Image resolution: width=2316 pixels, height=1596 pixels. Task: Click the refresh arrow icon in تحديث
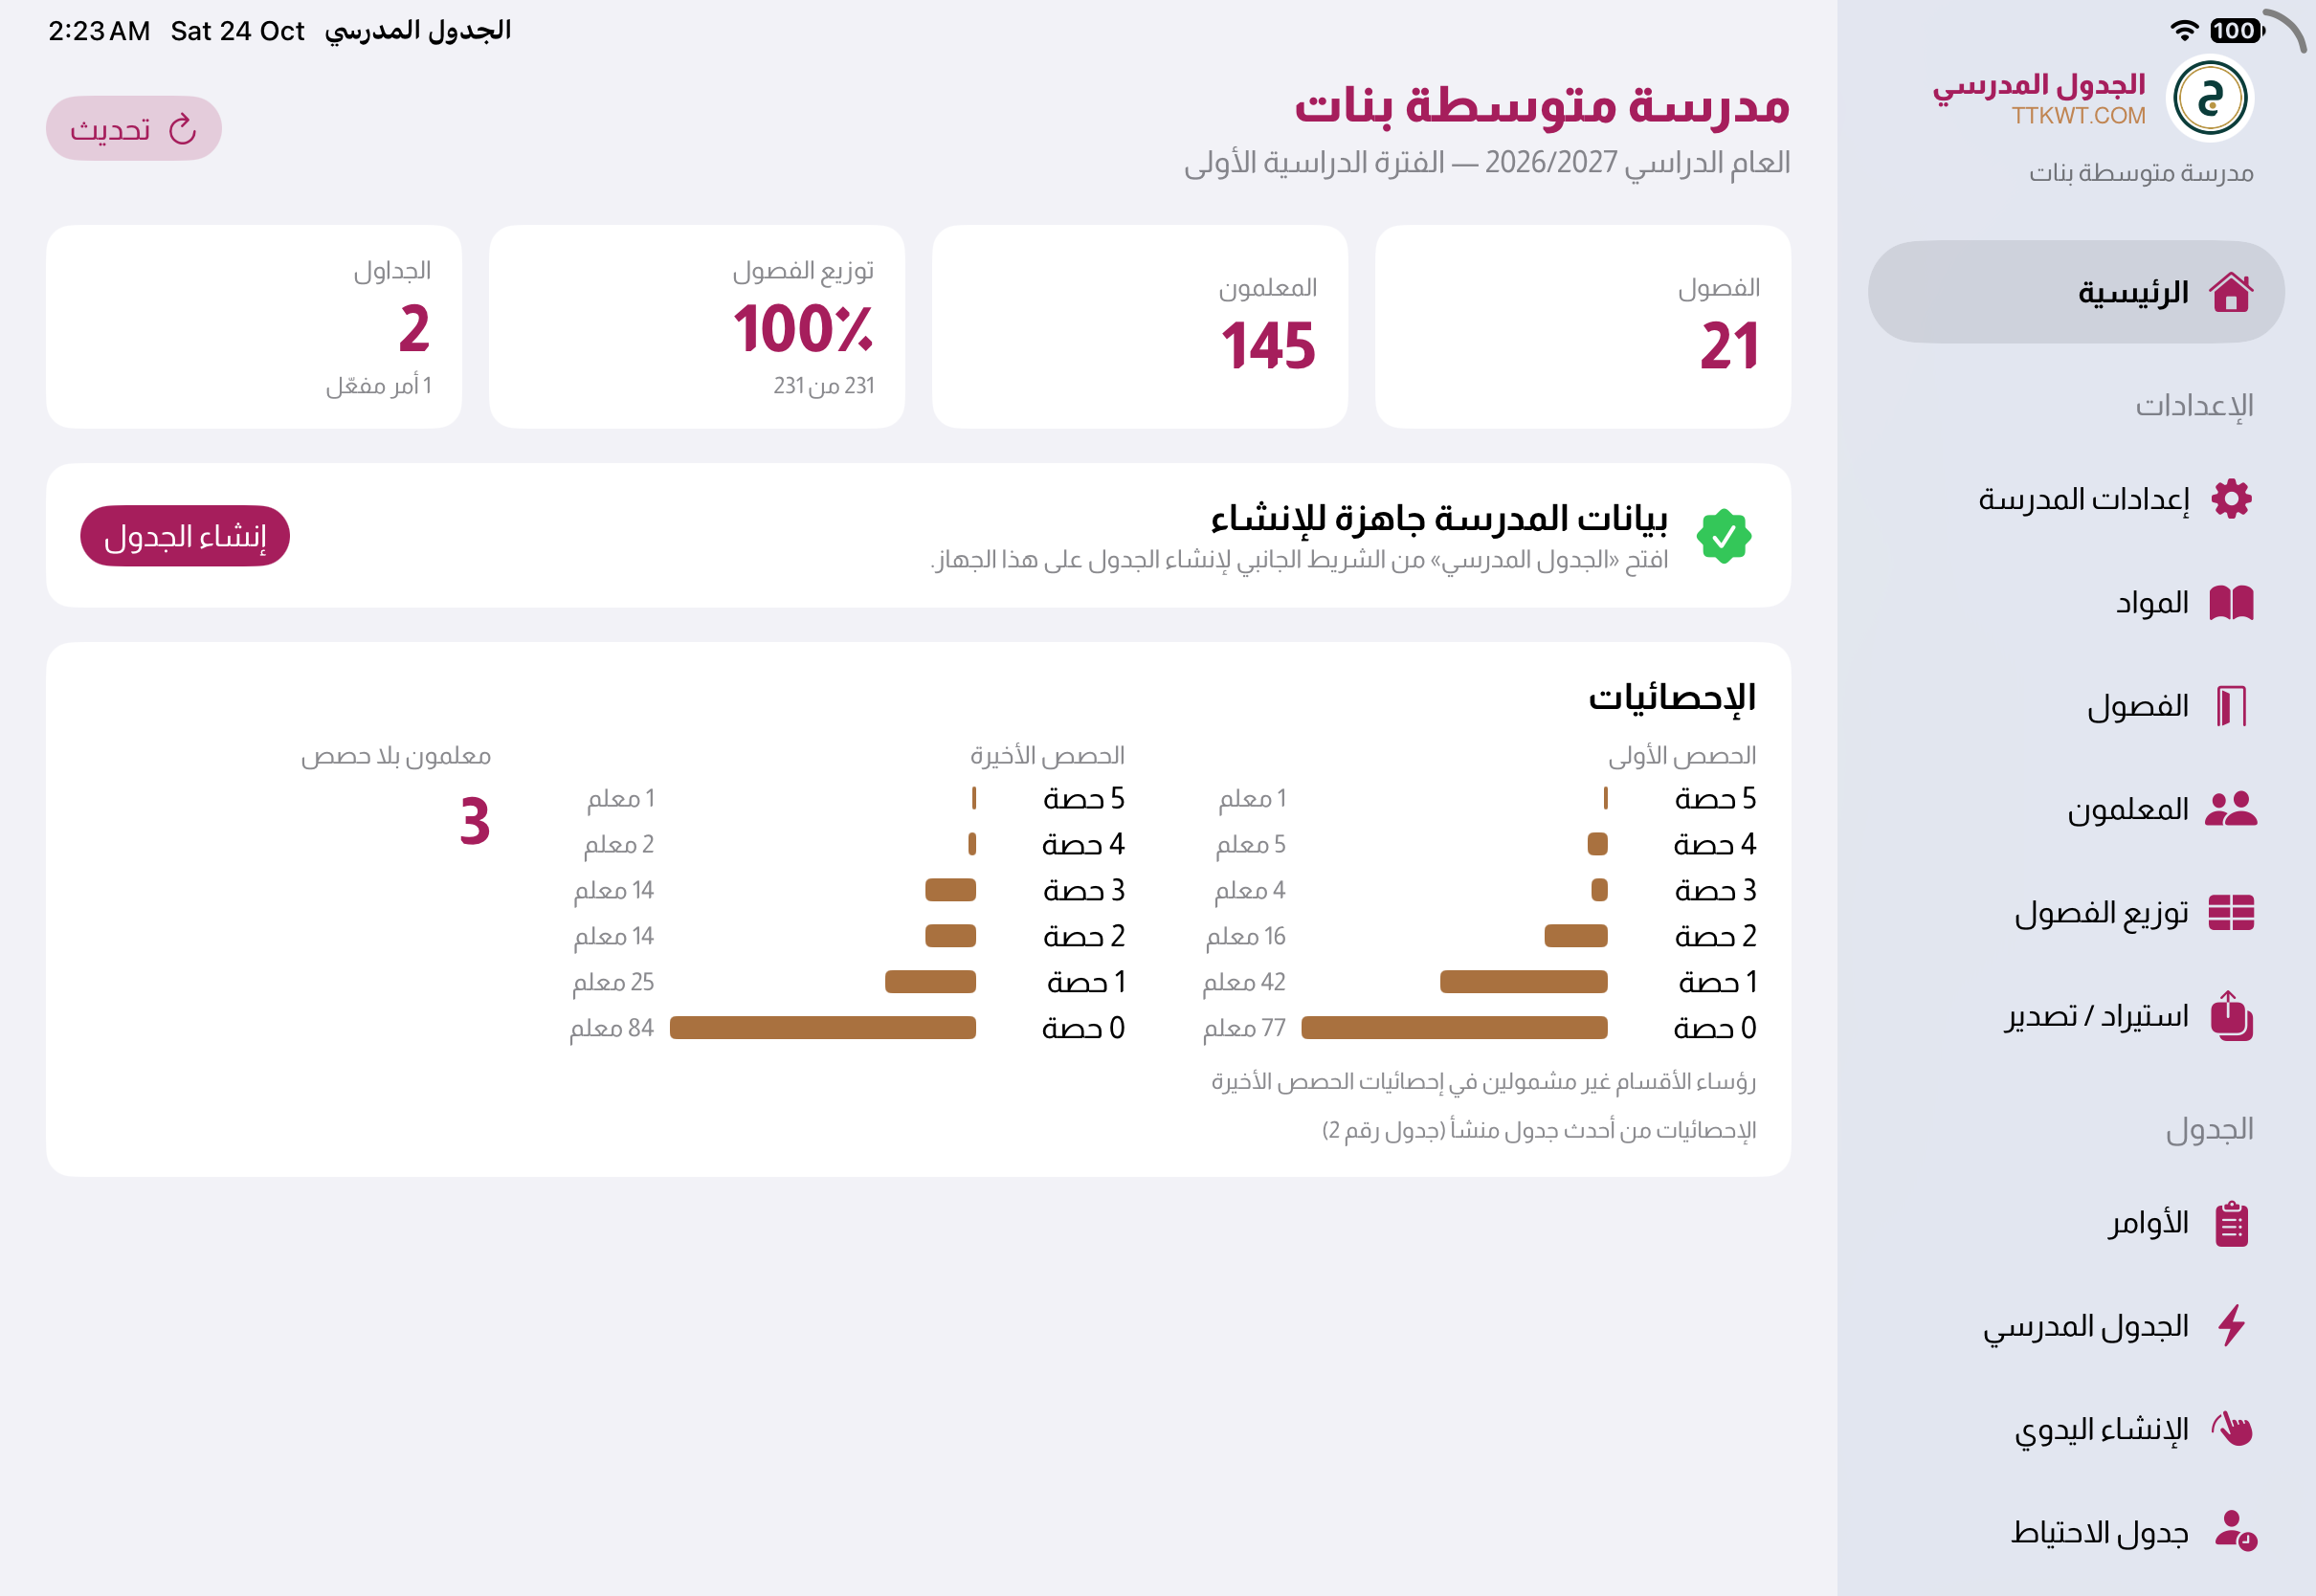[182, 129]
